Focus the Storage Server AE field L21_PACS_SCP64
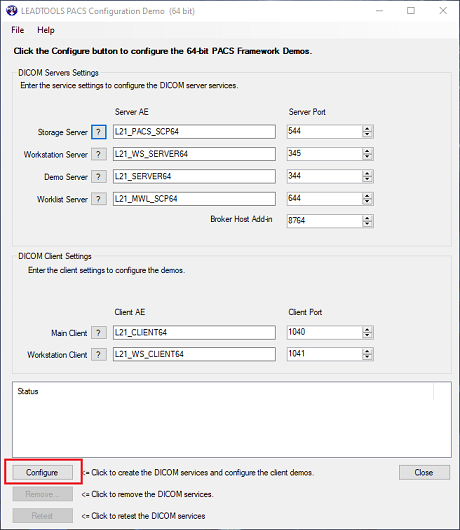The width and height of the screenshot is (460, 530). point(194,131)
